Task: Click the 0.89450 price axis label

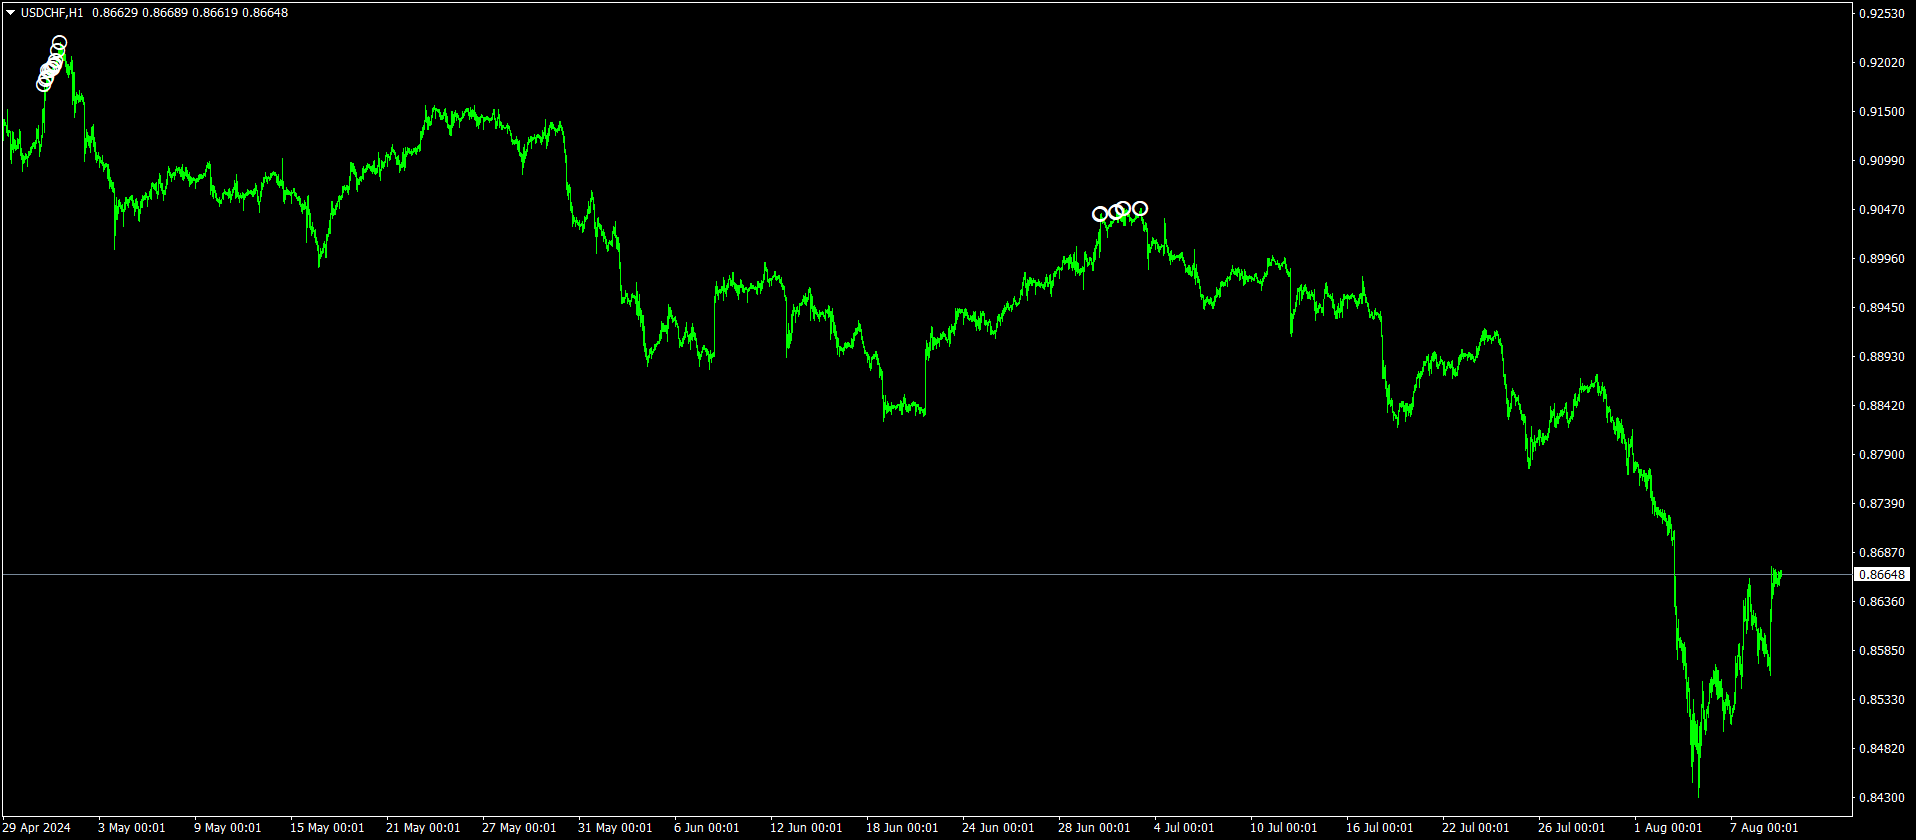Action: [x=1881, y=308]
